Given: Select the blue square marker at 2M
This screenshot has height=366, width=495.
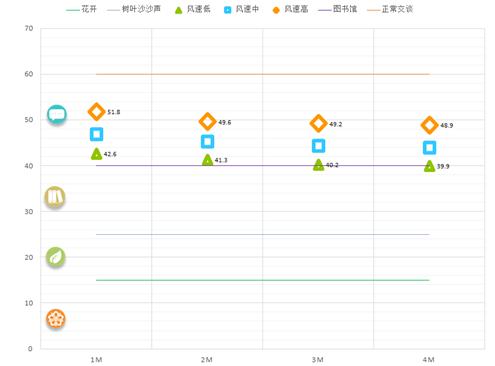Looking at the screenshot, I should [207, 142].
